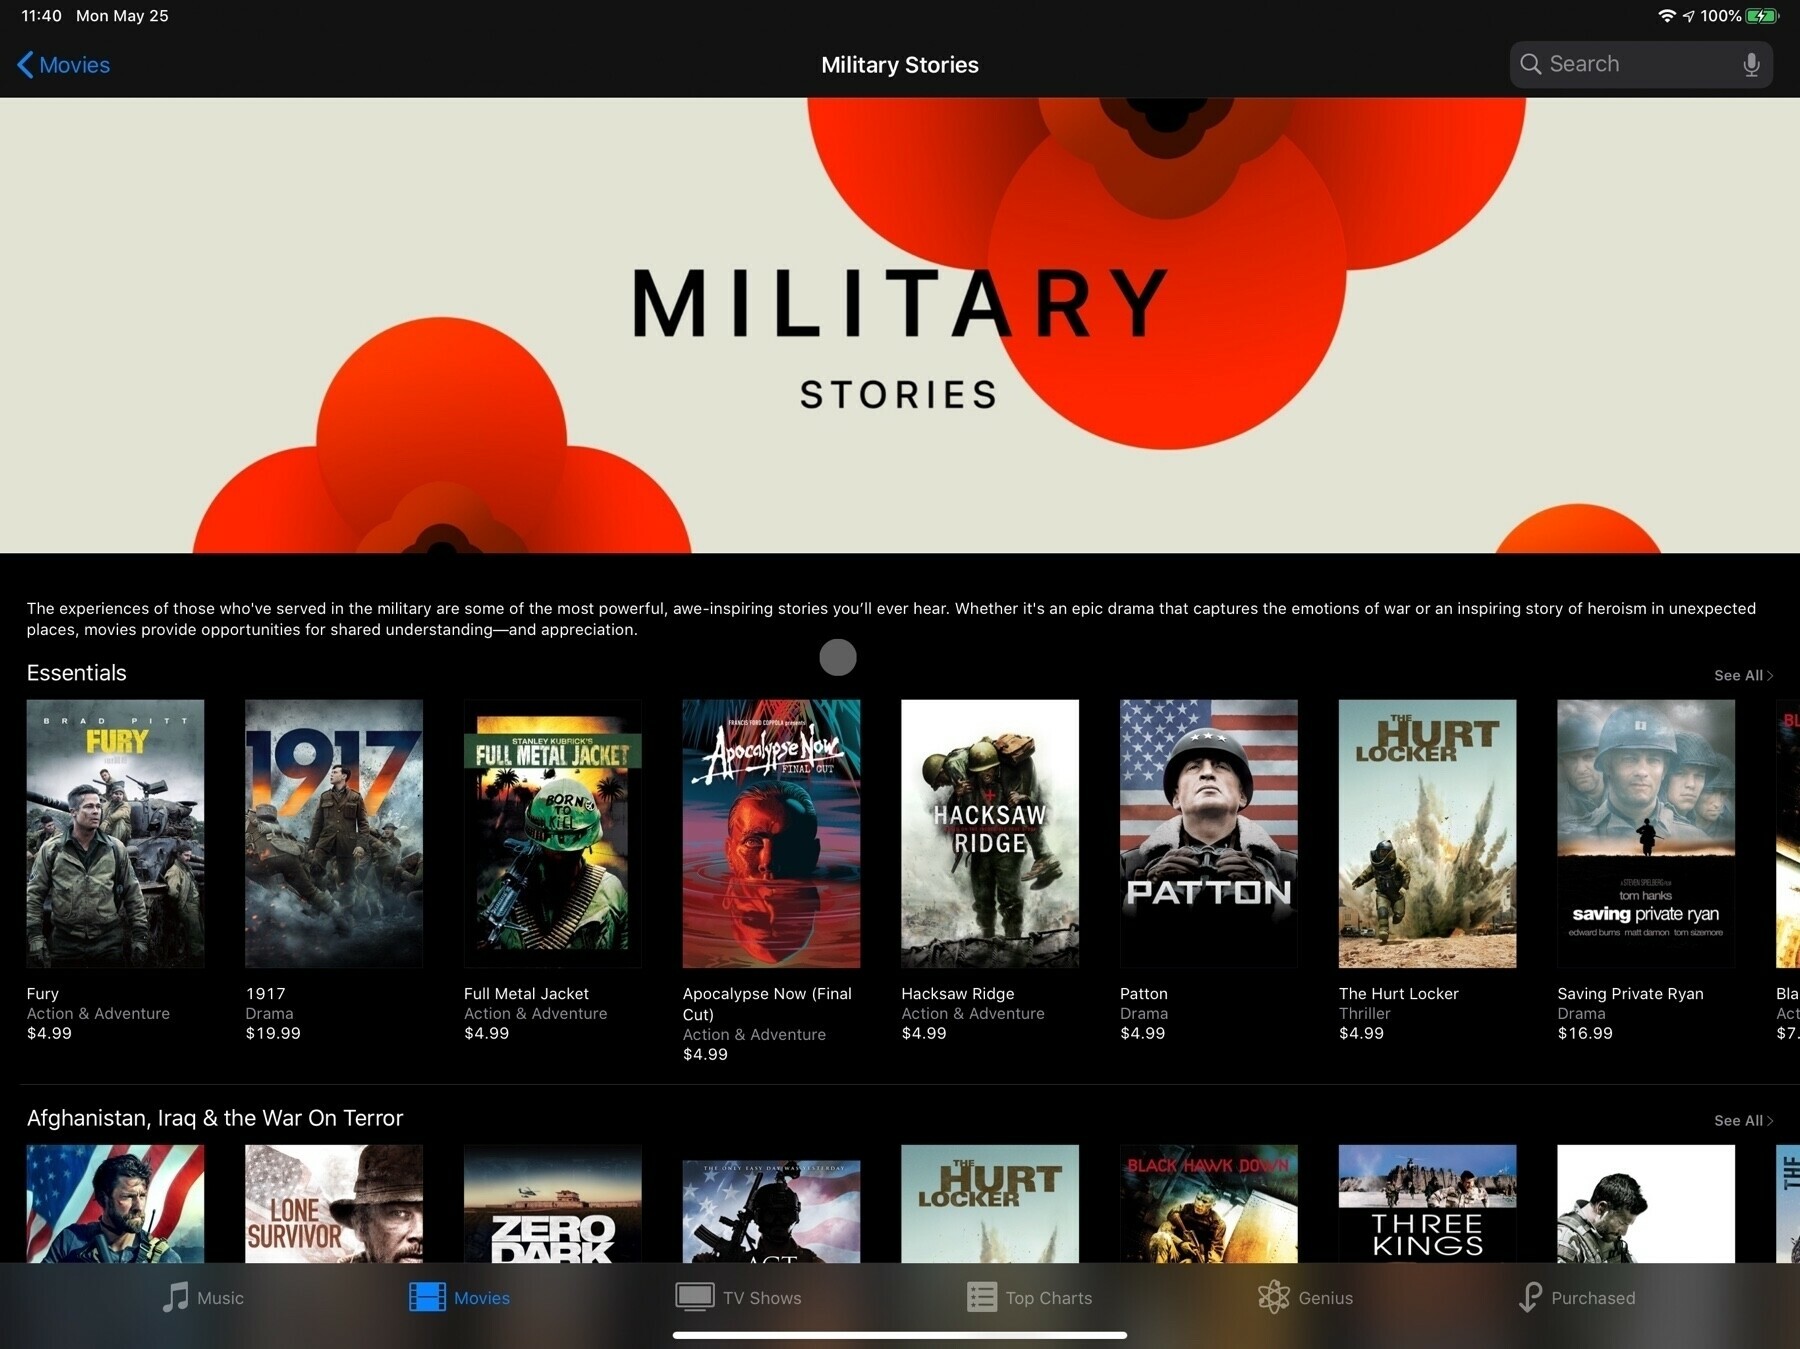Screen dimensions: 1800x1349
Task: Tap the TV Shows screen icon
Action: tap(694, 1297)
